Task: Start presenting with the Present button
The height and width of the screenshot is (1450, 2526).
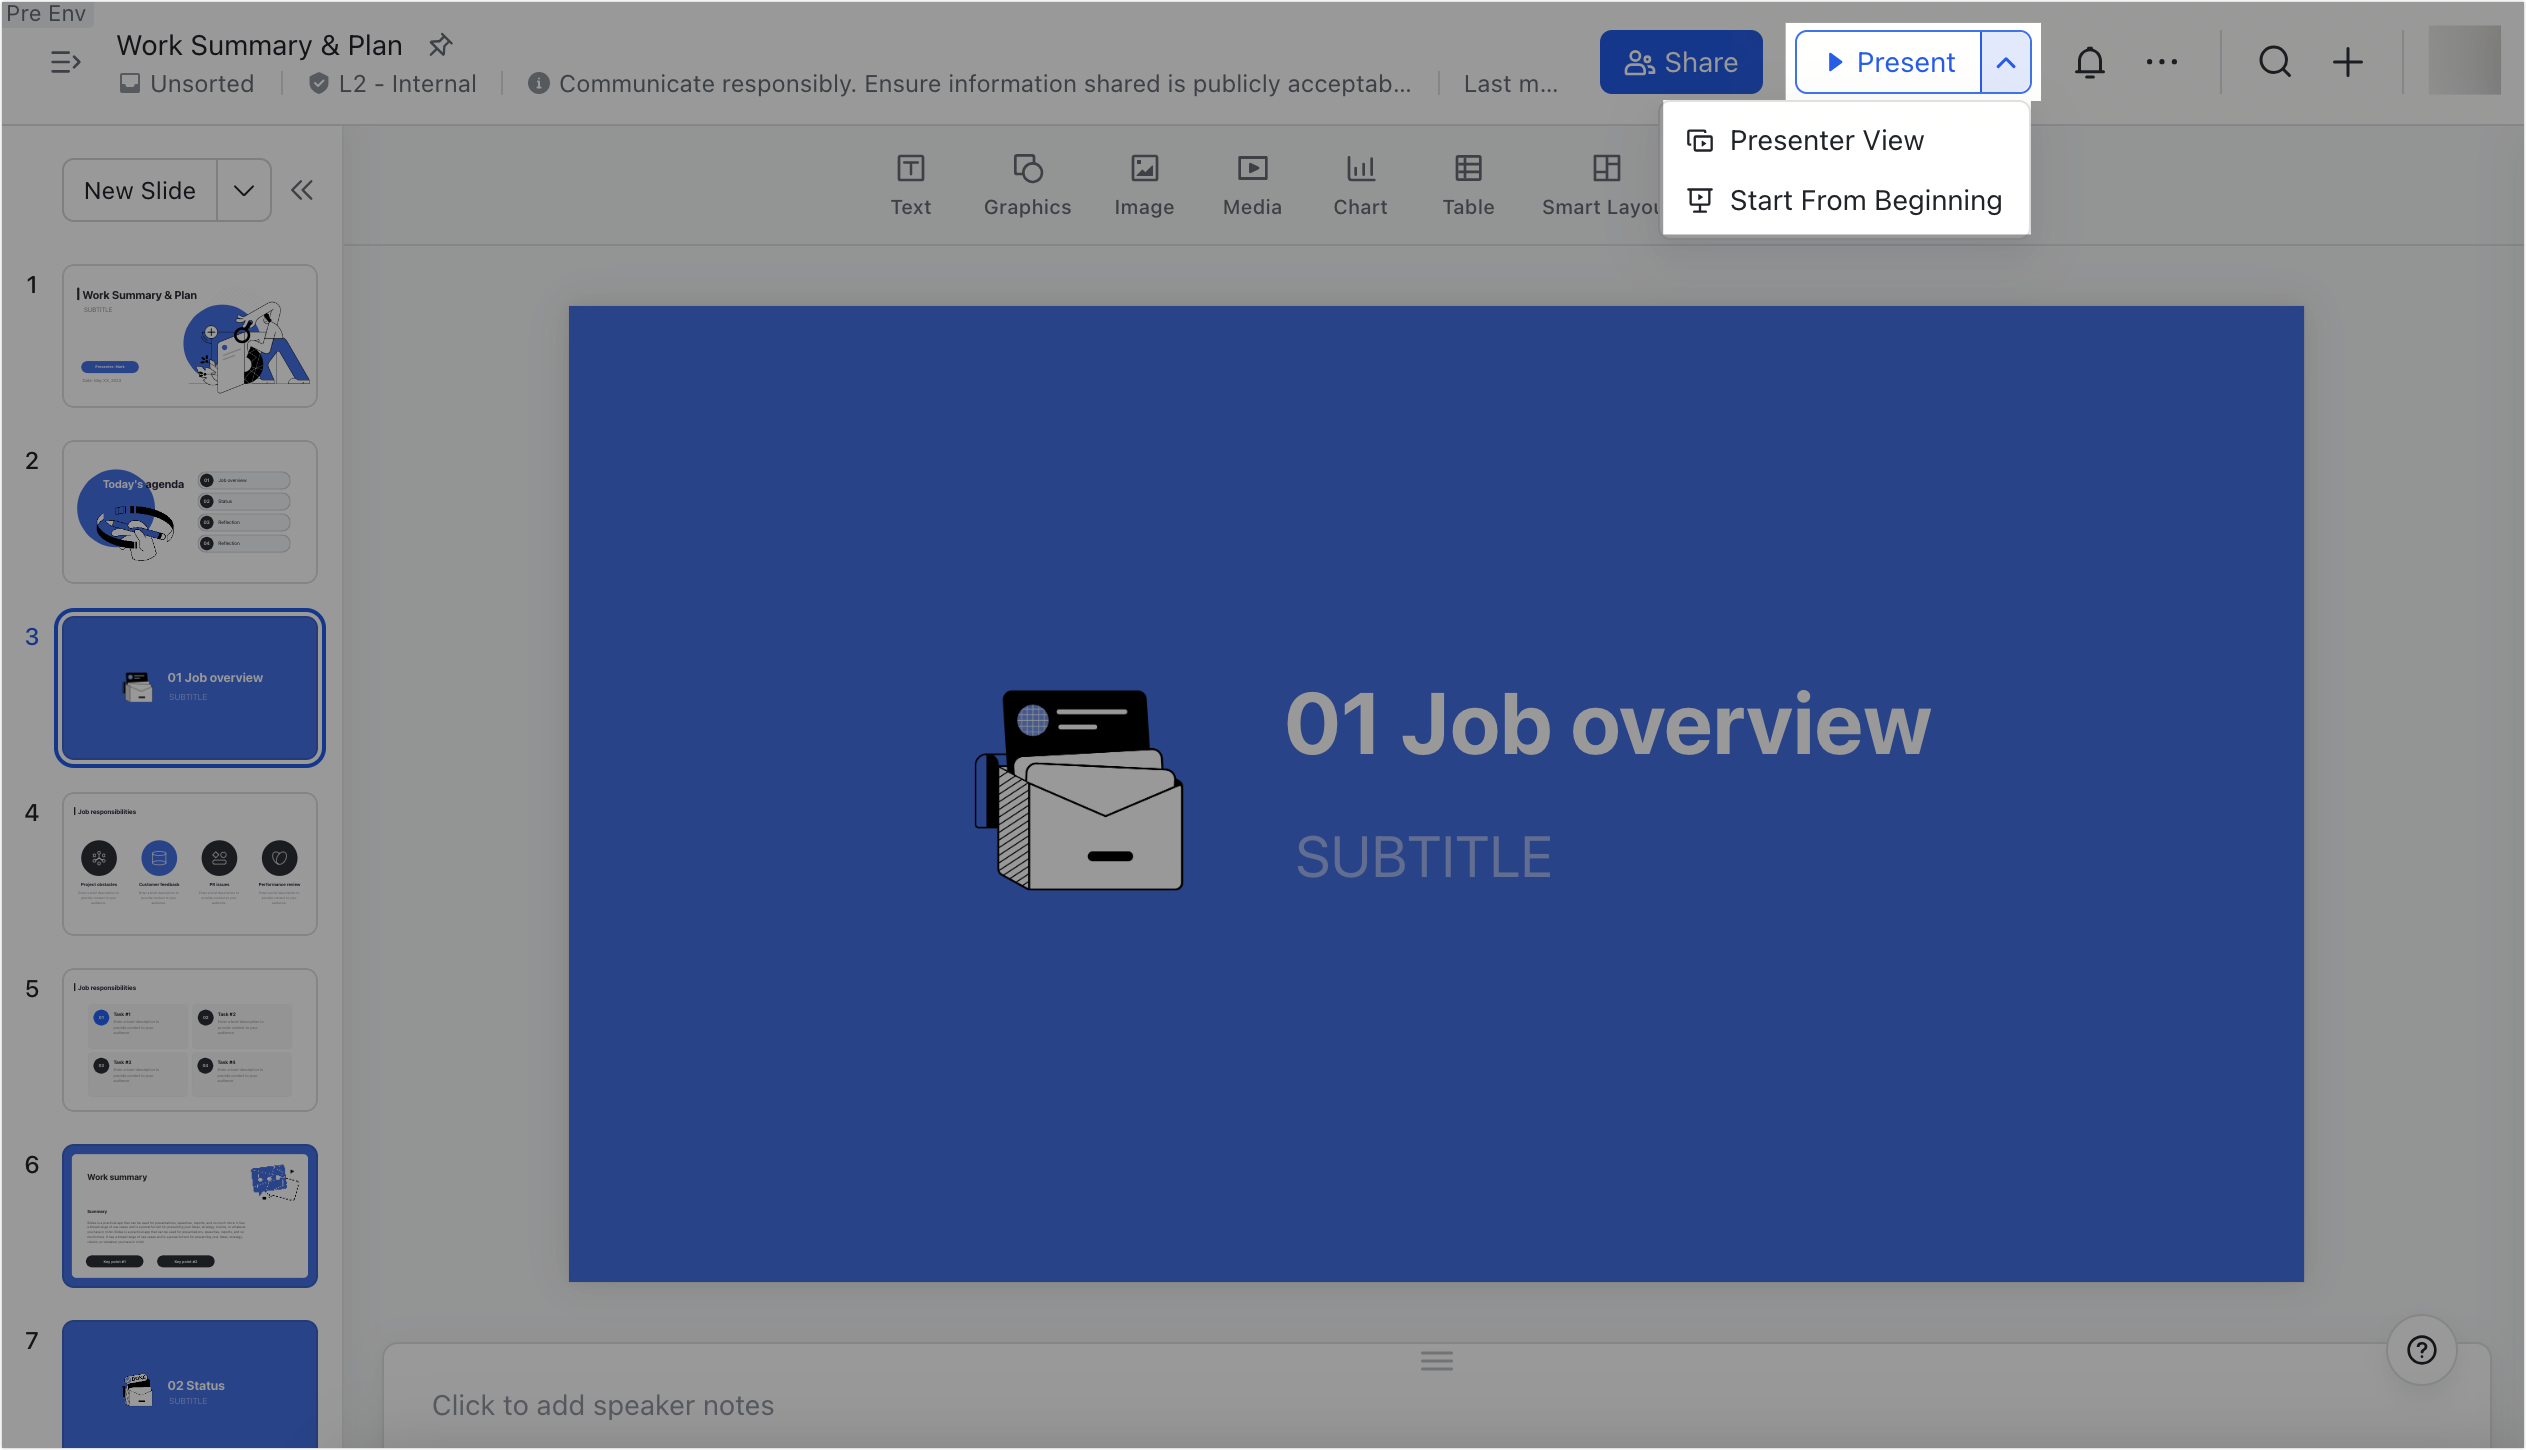Action: click(x=1889, y=61)
